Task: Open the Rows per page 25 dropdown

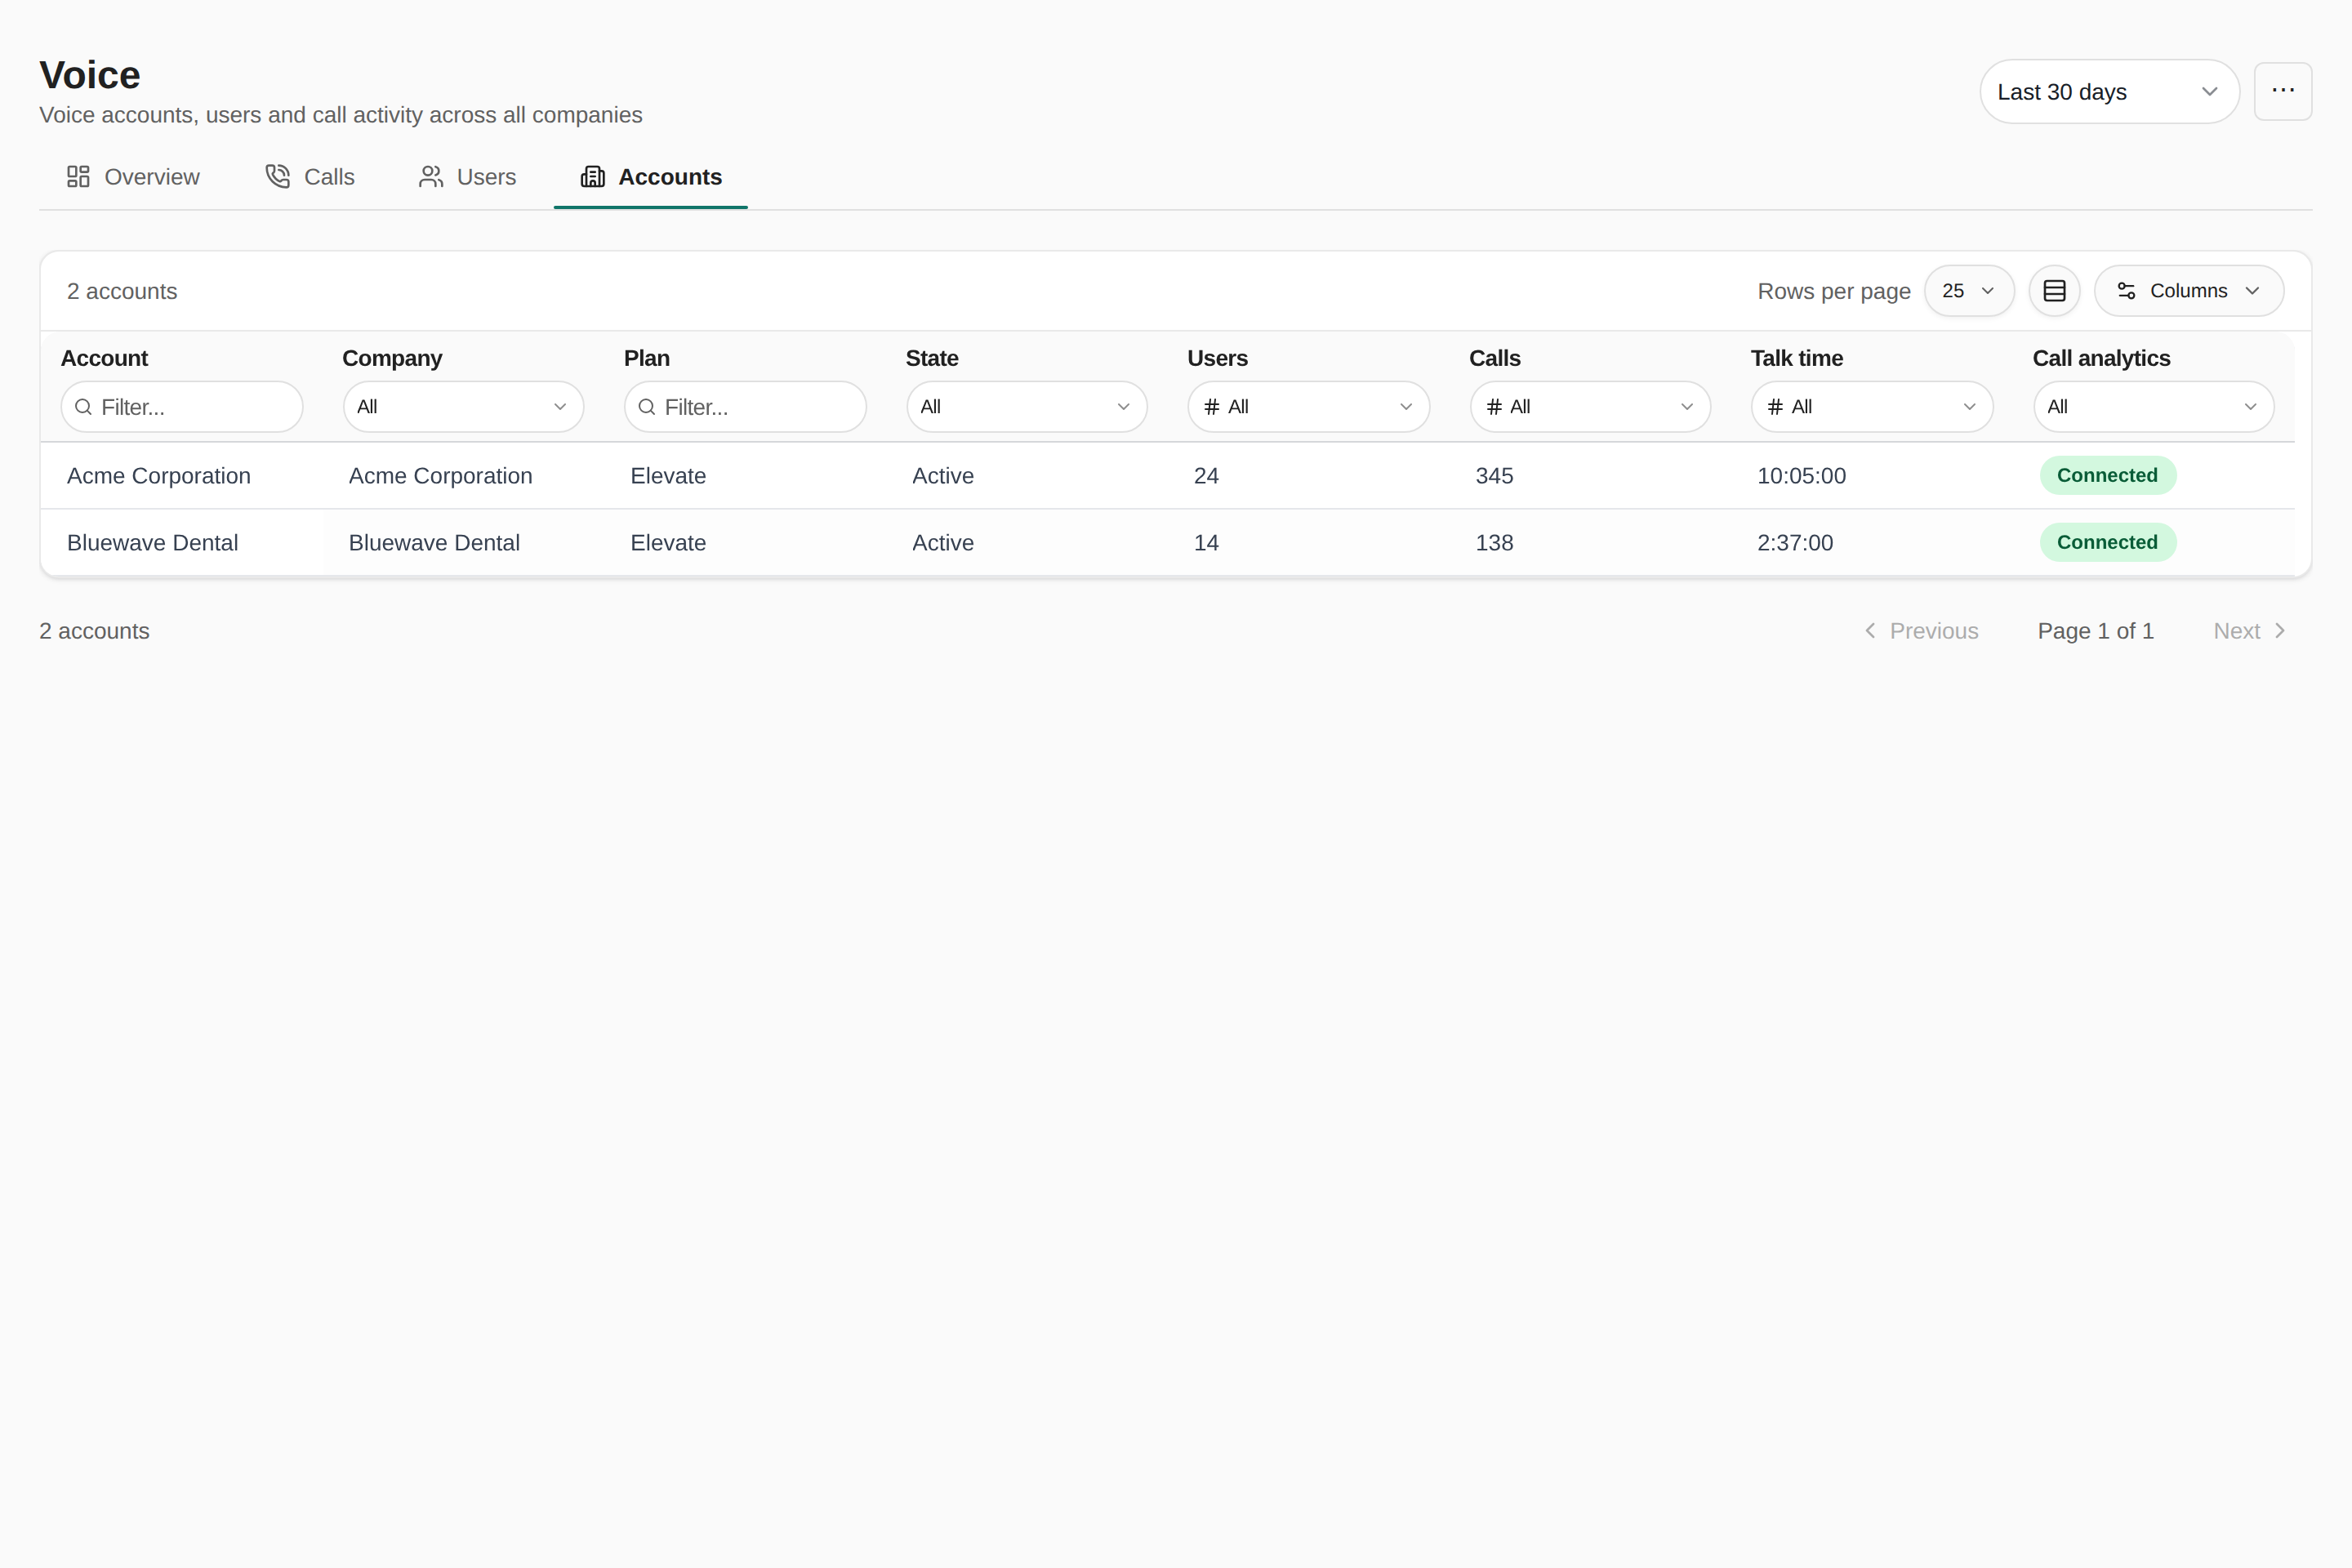Action: pos(1968,291)
